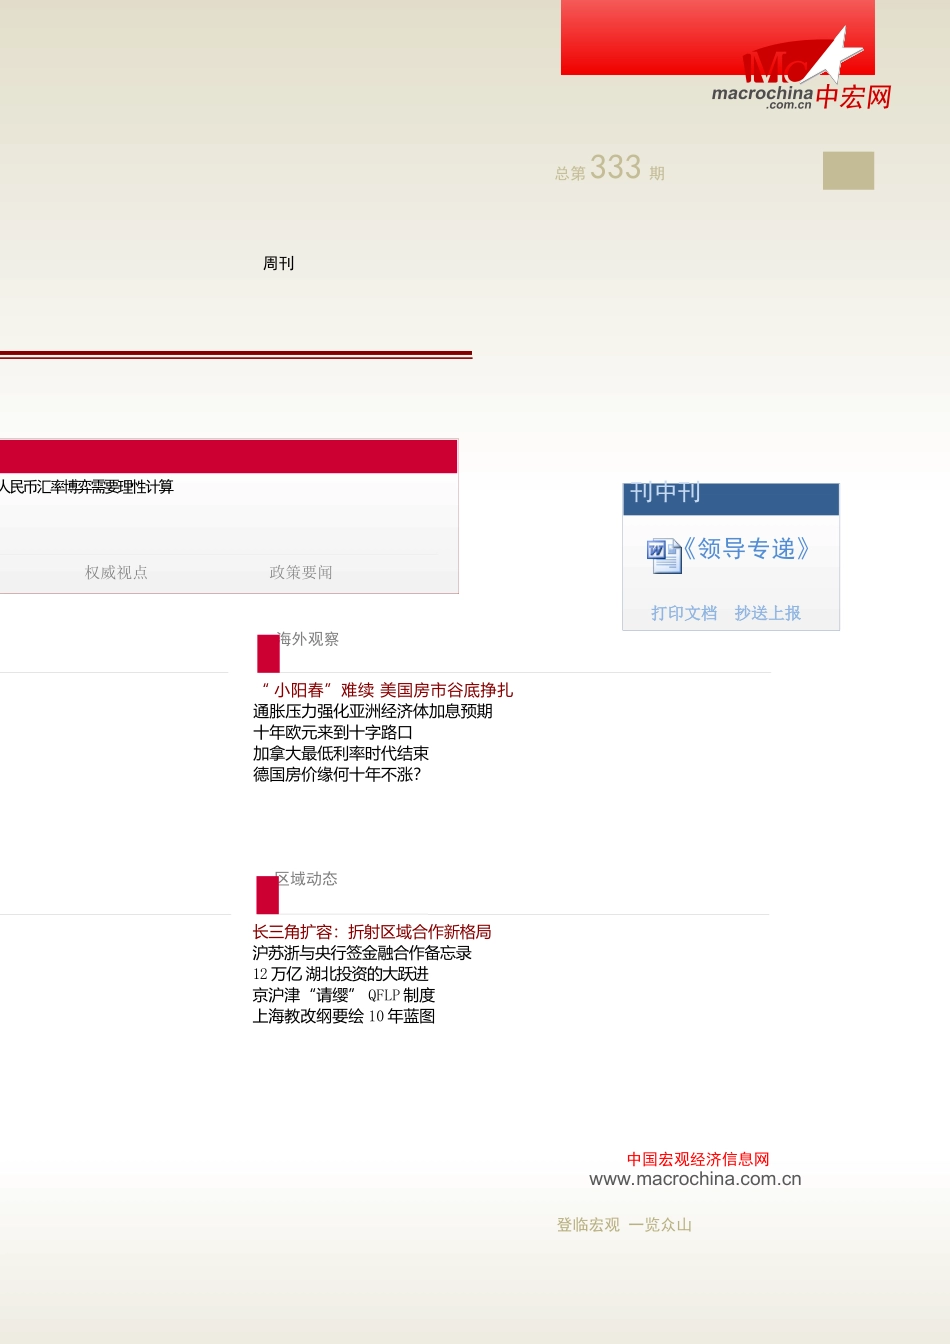Open article 12万亿 湖北投资的大跃进

(x=341, y=974)
